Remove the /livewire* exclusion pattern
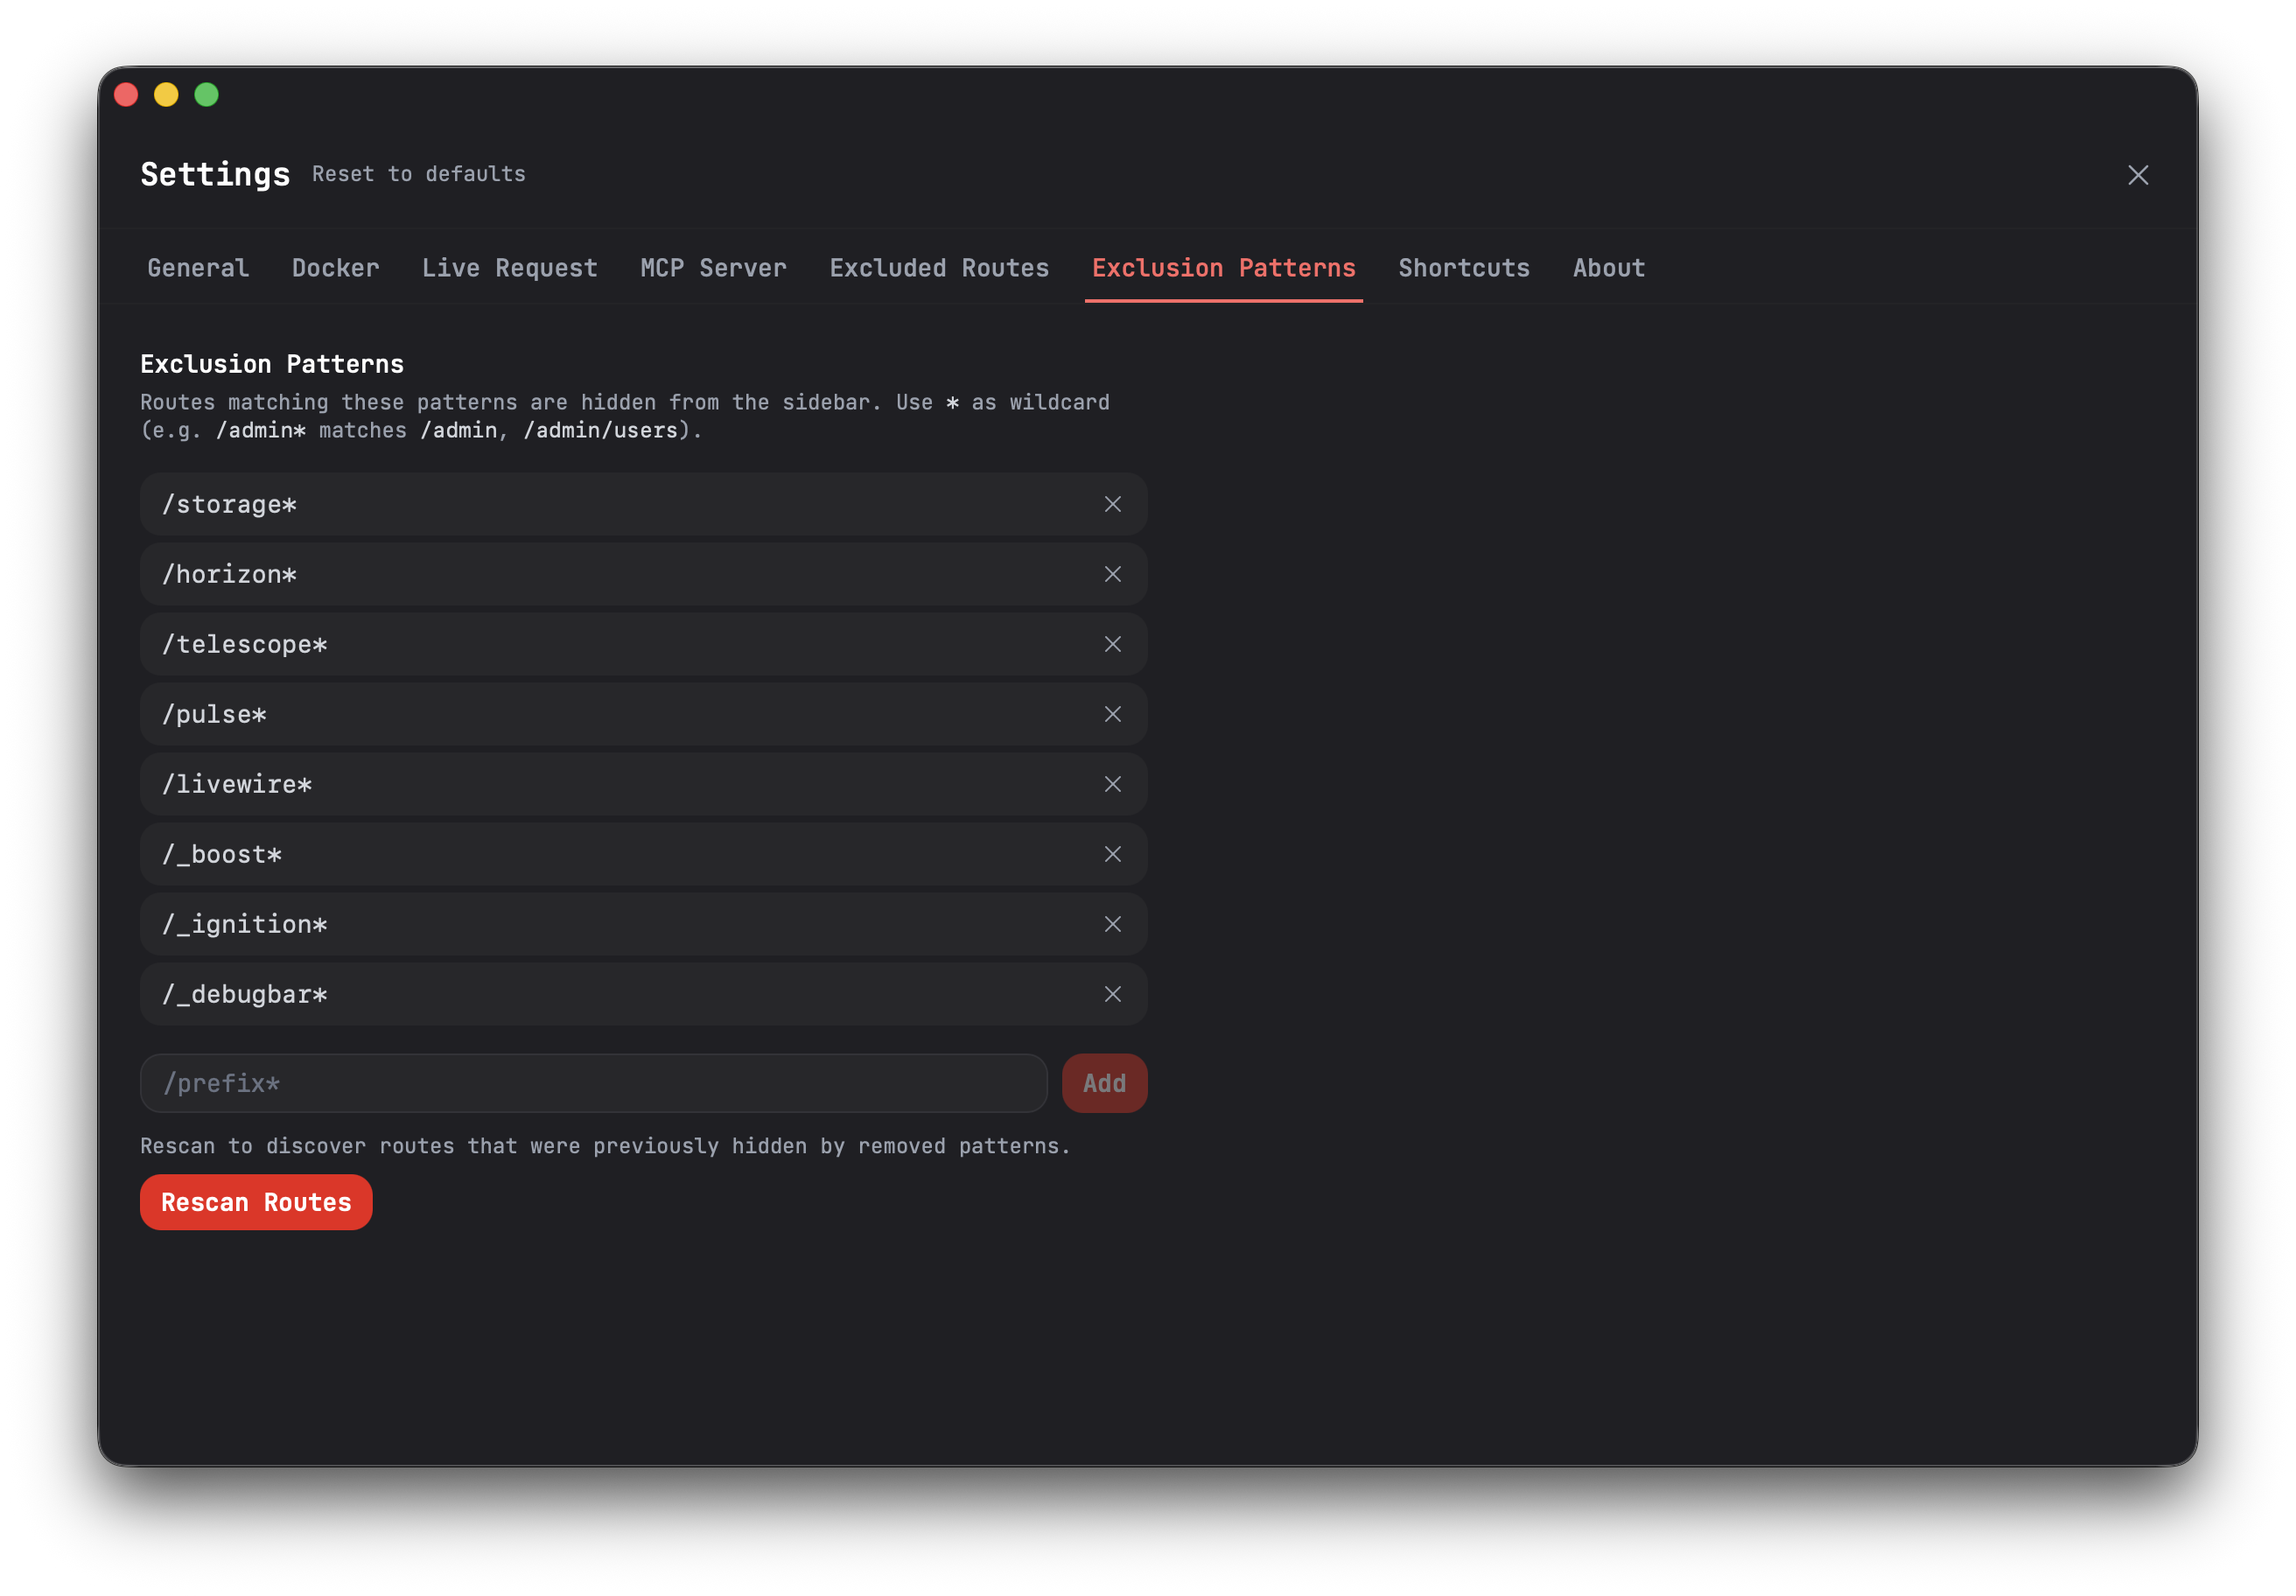This screenshot has width=2296, height=1596. (x=1112, y=784)
